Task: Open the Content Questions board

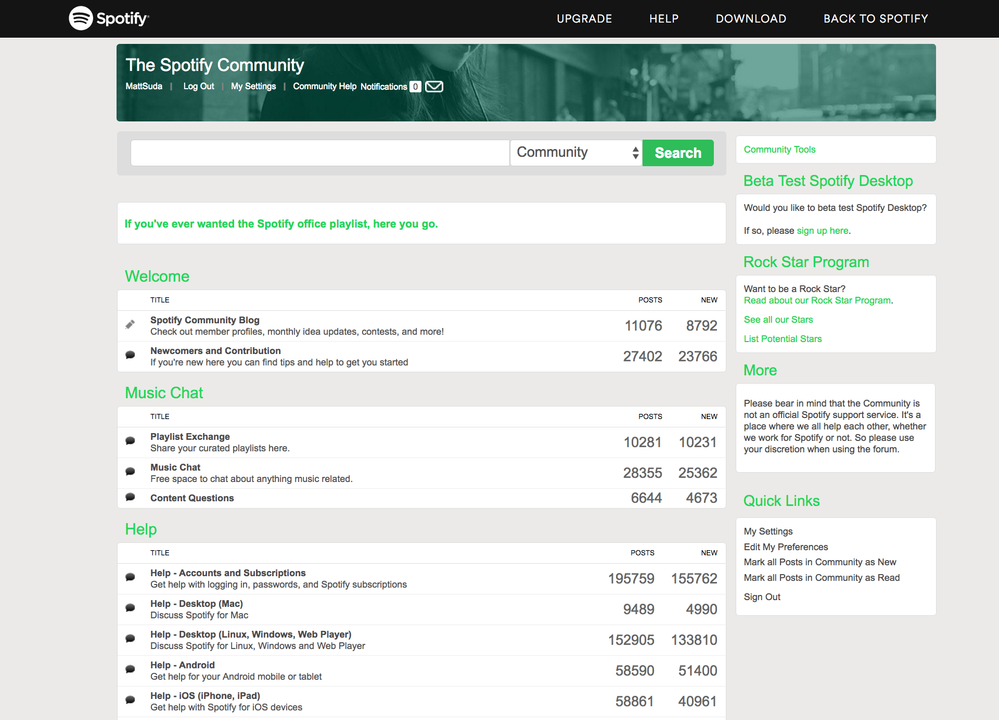Action: coord(192,498)
